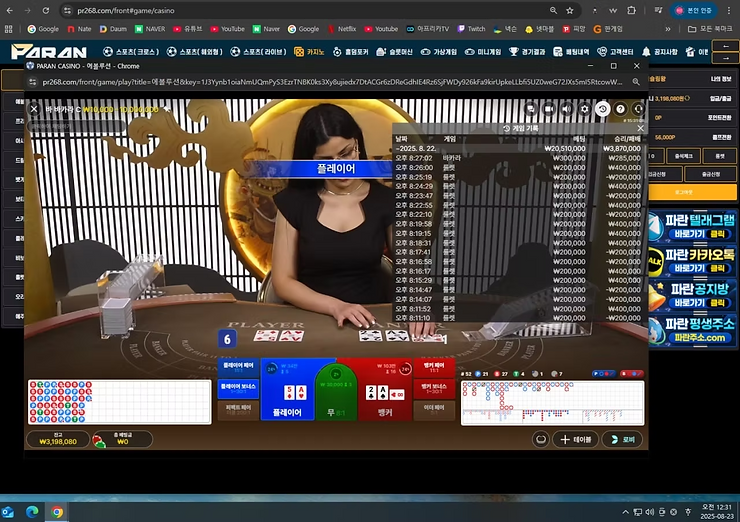Viewport: 740px width, 522px height.
Task: Click the player road prediction pill (blue P)
Action: 604,374
